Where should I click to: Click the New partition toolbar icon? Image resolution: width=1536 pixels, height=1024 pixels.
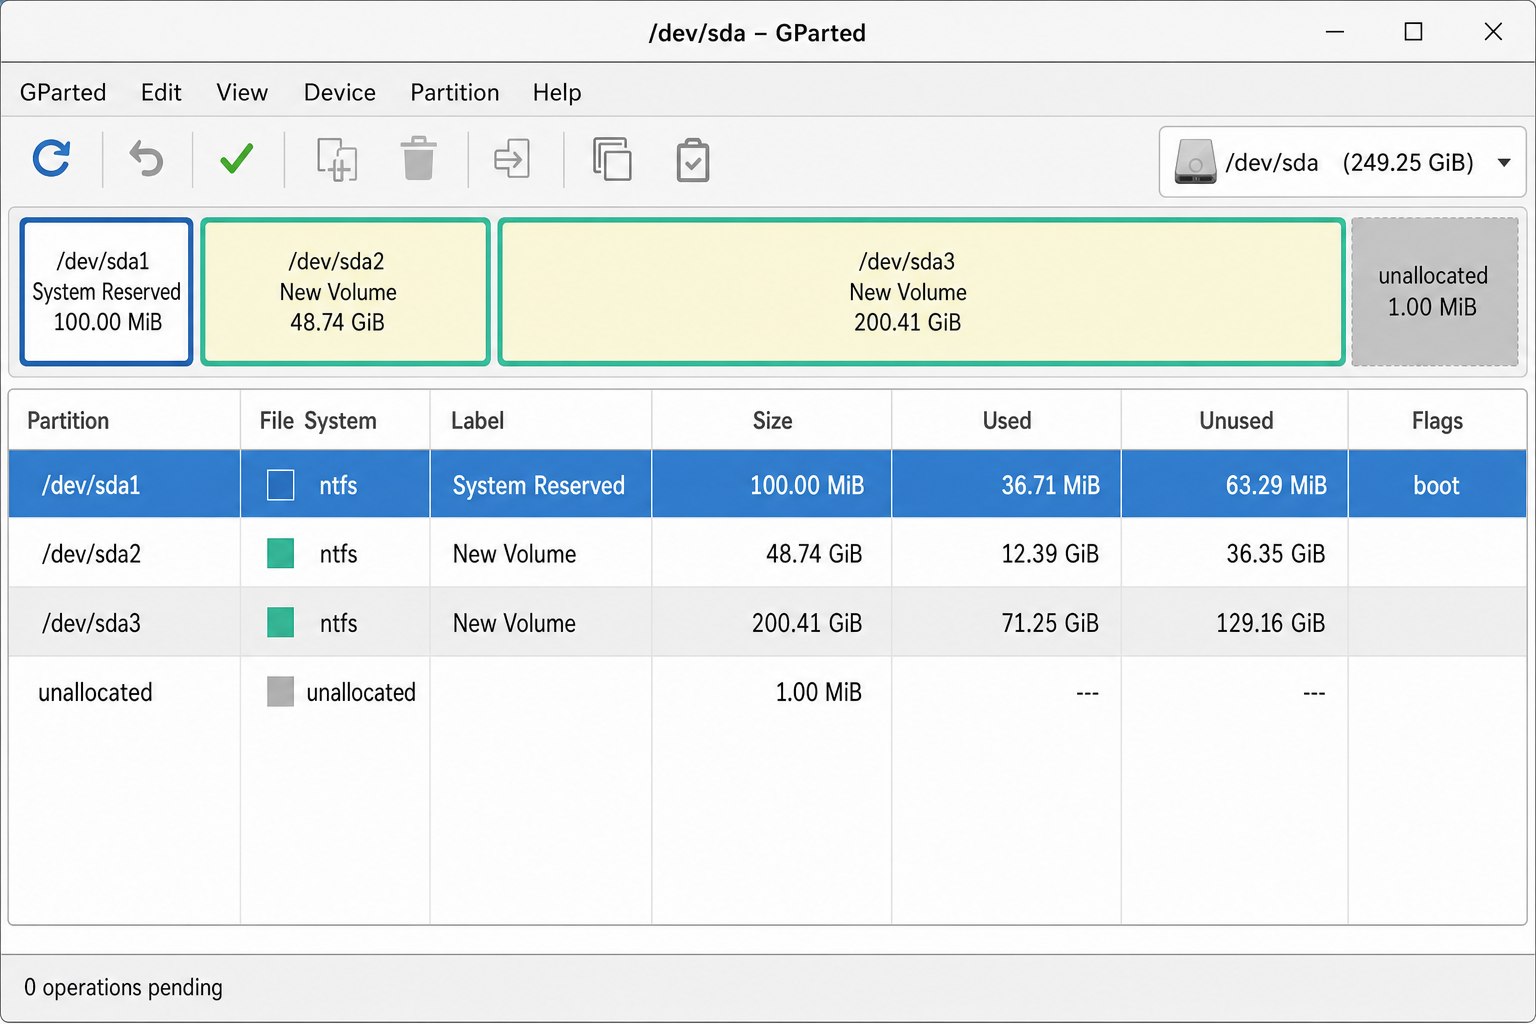point(337,159)
